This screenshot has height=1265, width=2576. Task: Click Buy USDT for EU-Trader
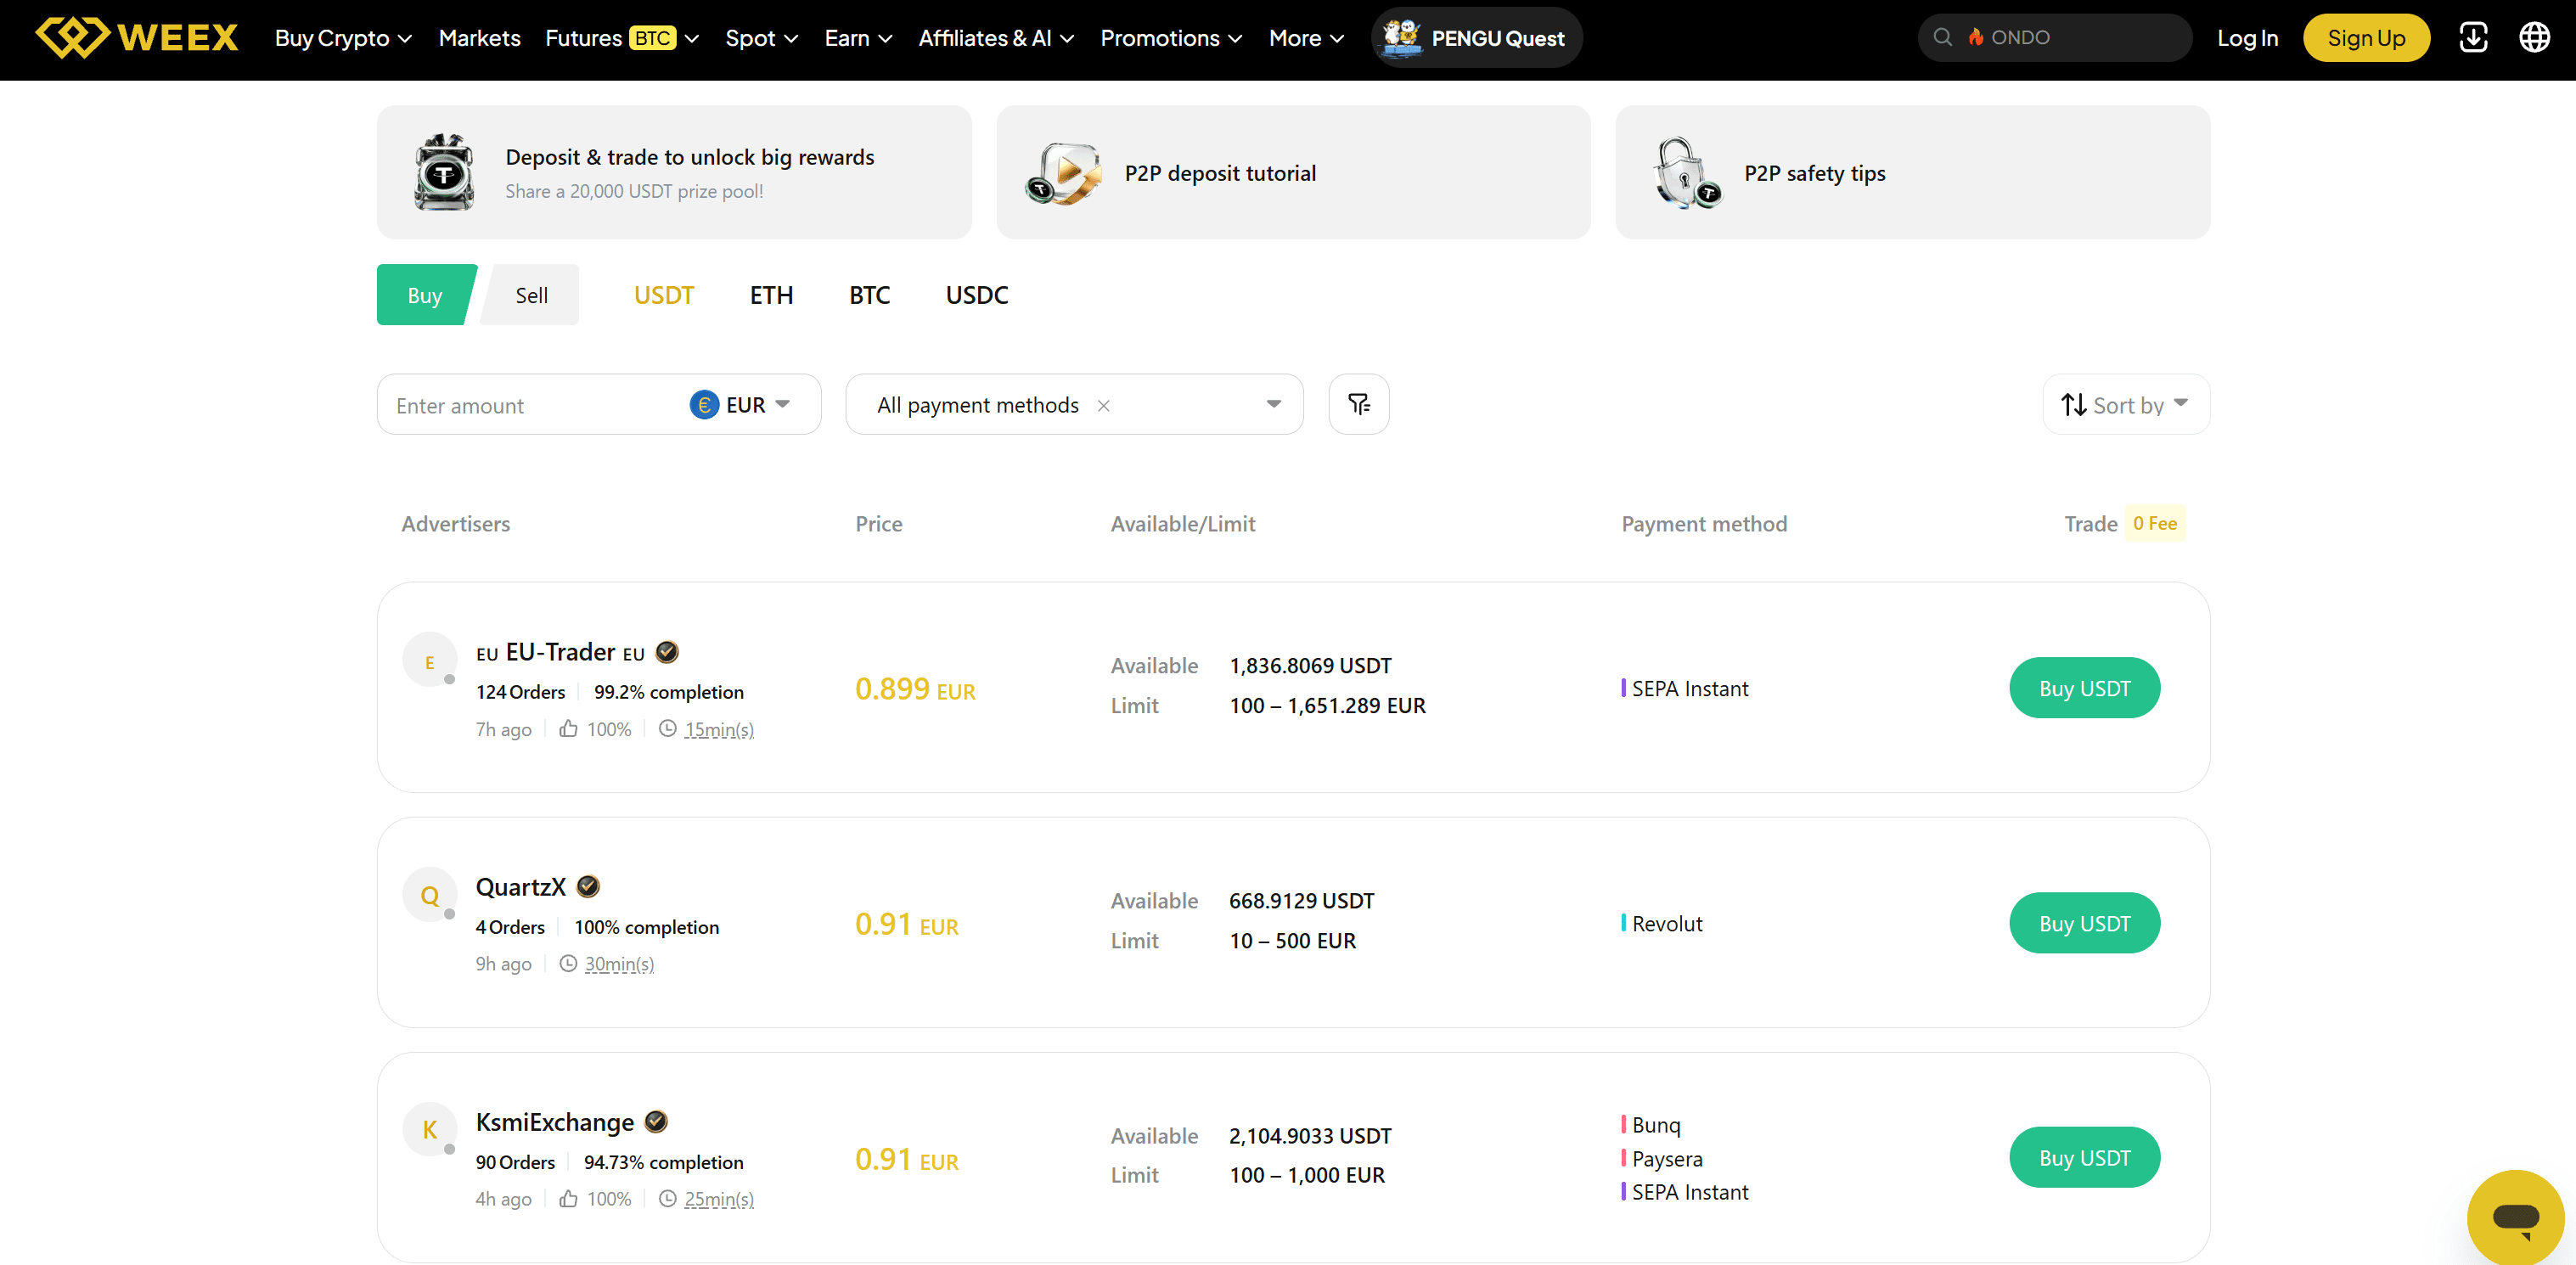pyautogui.click(x=2084, y=688)
